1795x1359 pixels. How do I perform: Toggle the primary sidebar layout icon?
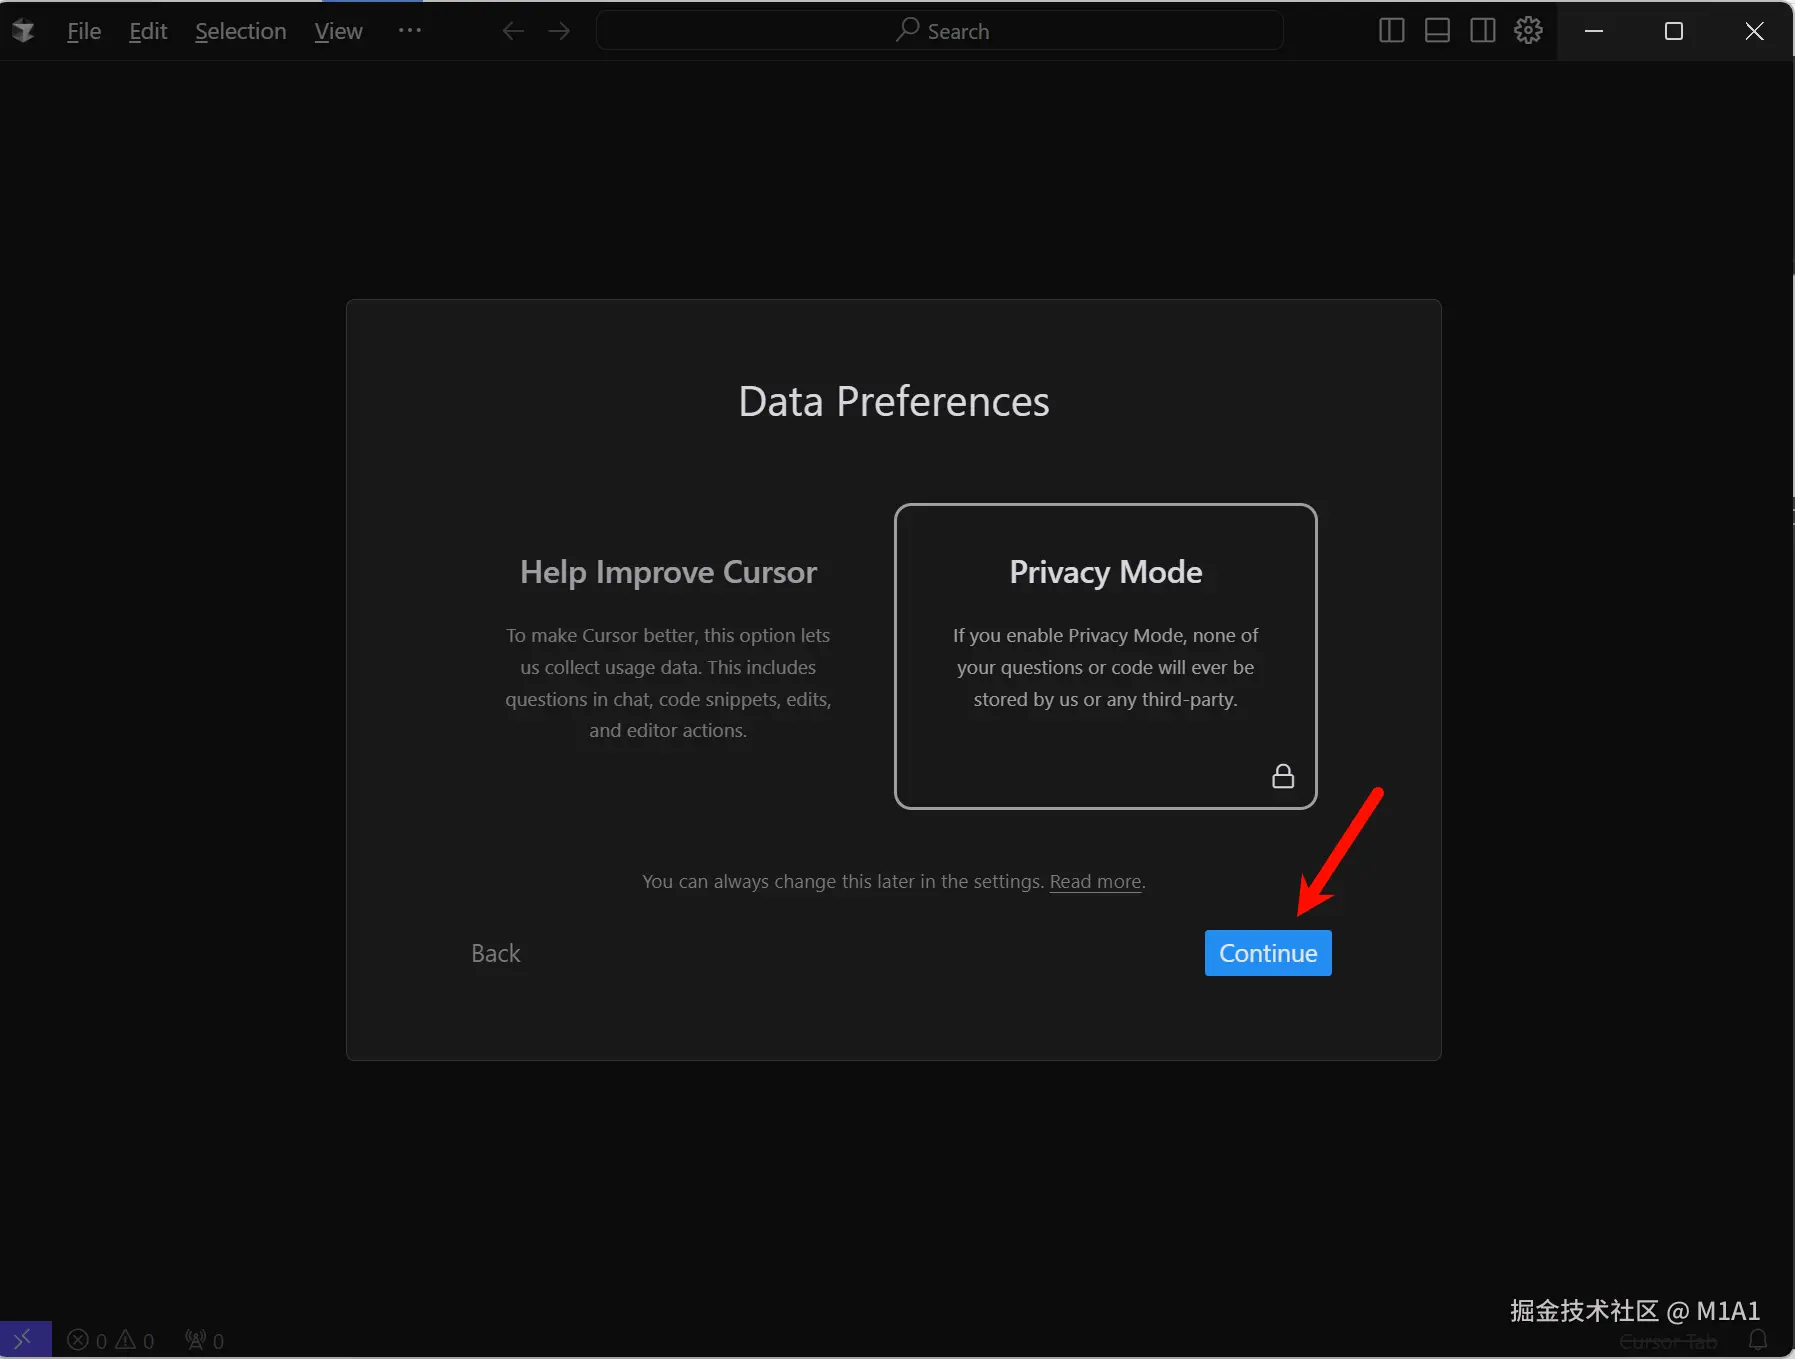1391,31
